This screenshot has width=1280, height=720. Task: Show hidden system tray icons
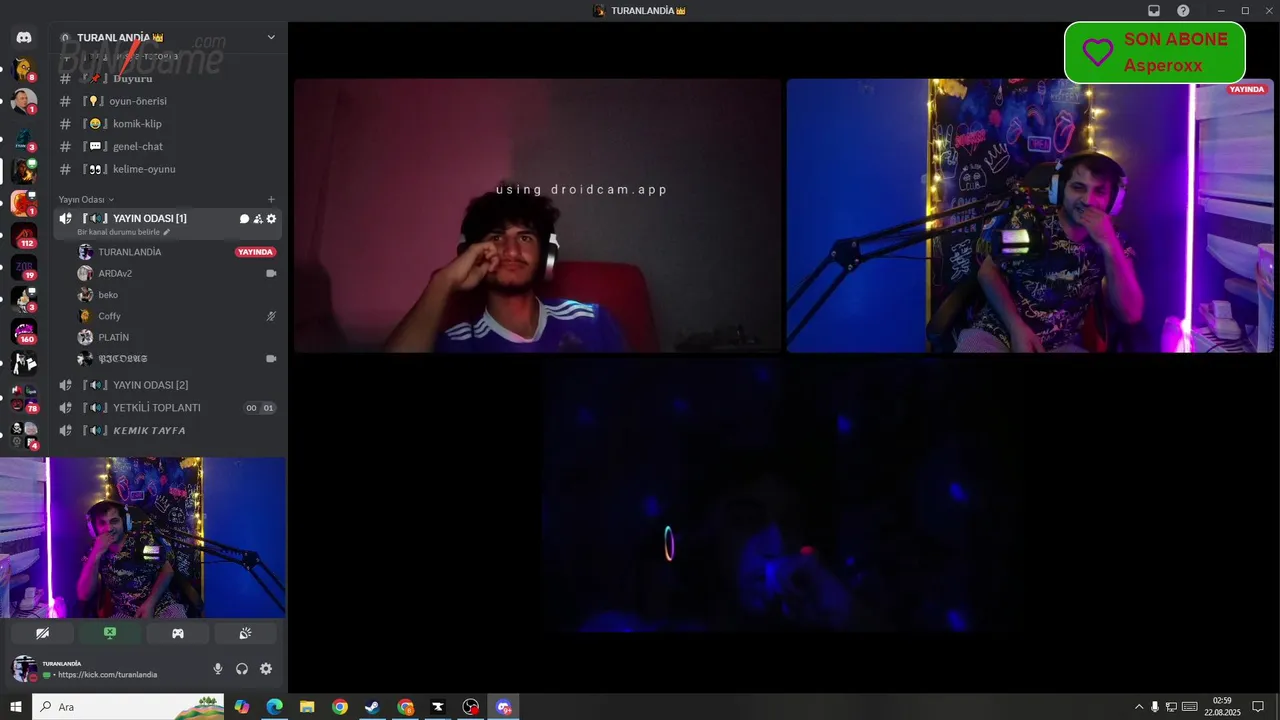(x=1138, y=707)
